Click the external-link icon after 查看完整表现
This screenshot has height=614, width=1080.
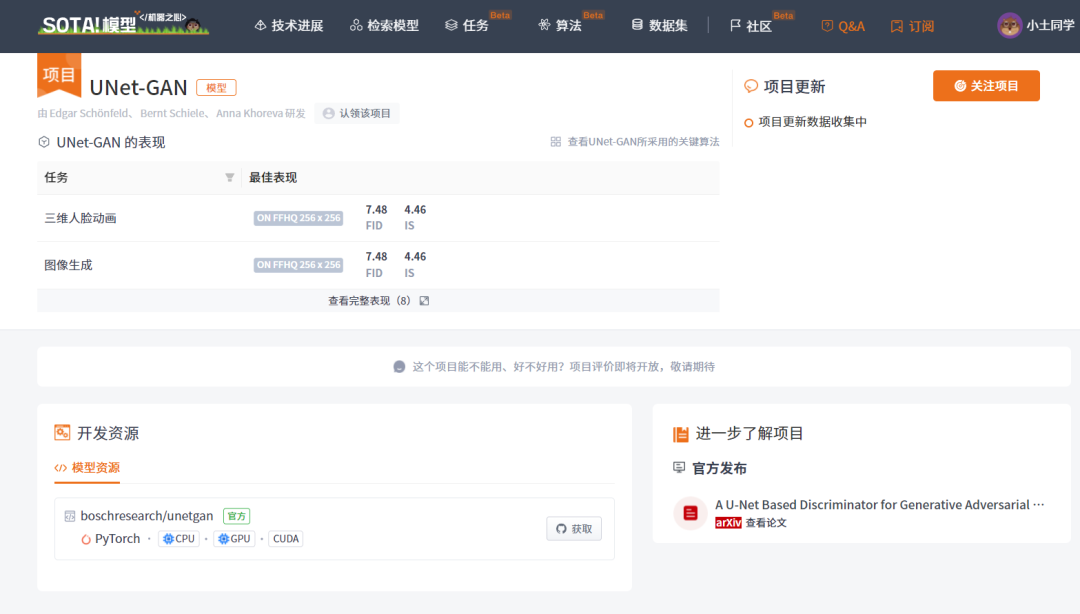click(424, 300)
